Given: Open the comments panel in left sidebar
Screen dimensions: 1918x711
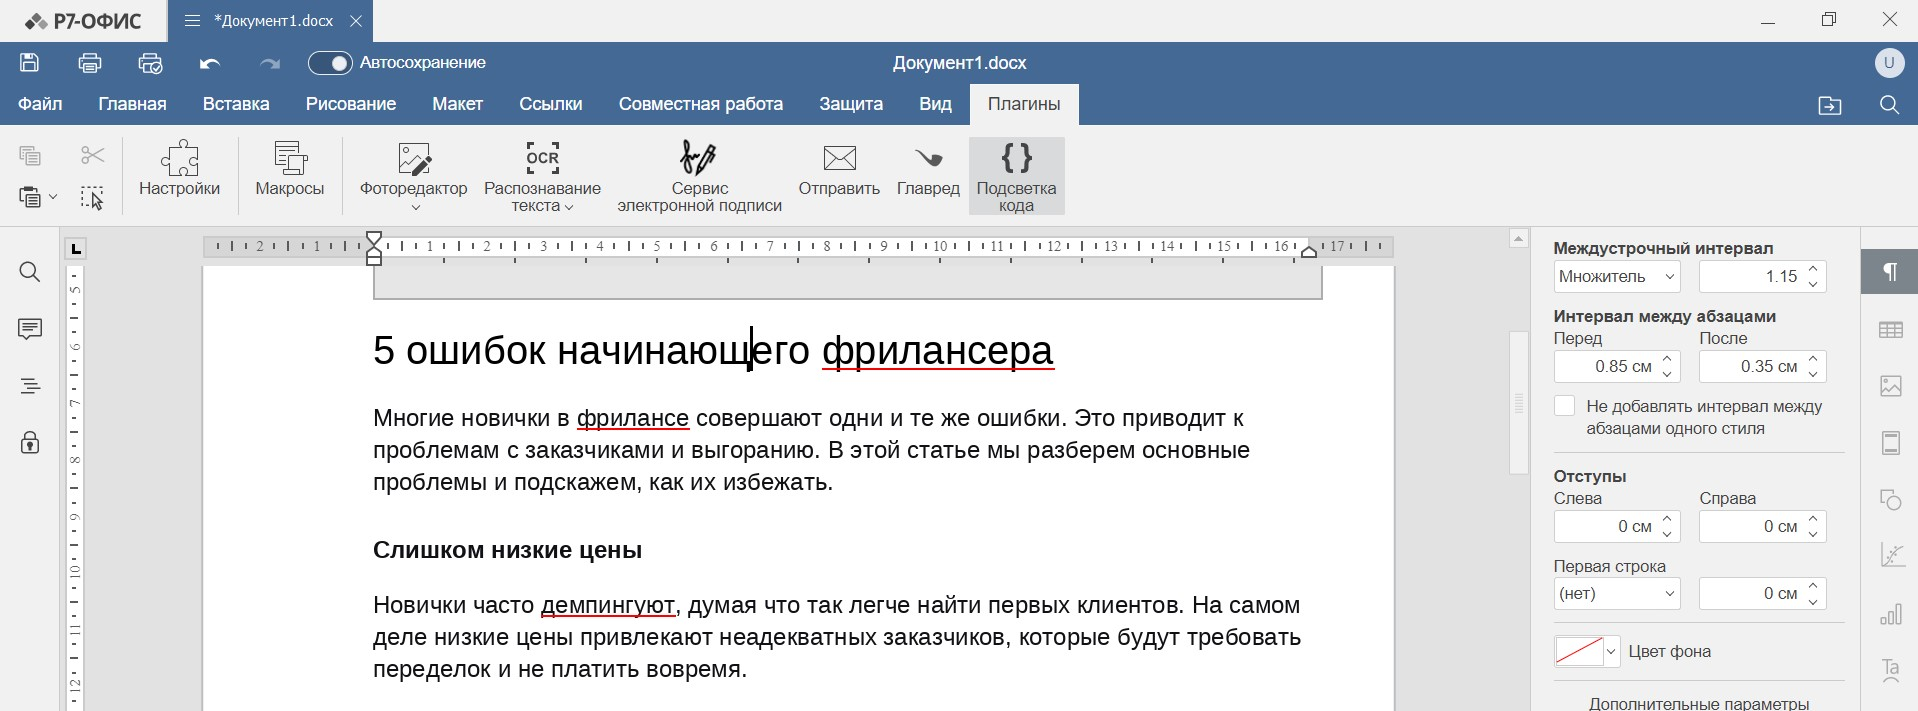Looking at the screenshot, I should click(30, 329).
